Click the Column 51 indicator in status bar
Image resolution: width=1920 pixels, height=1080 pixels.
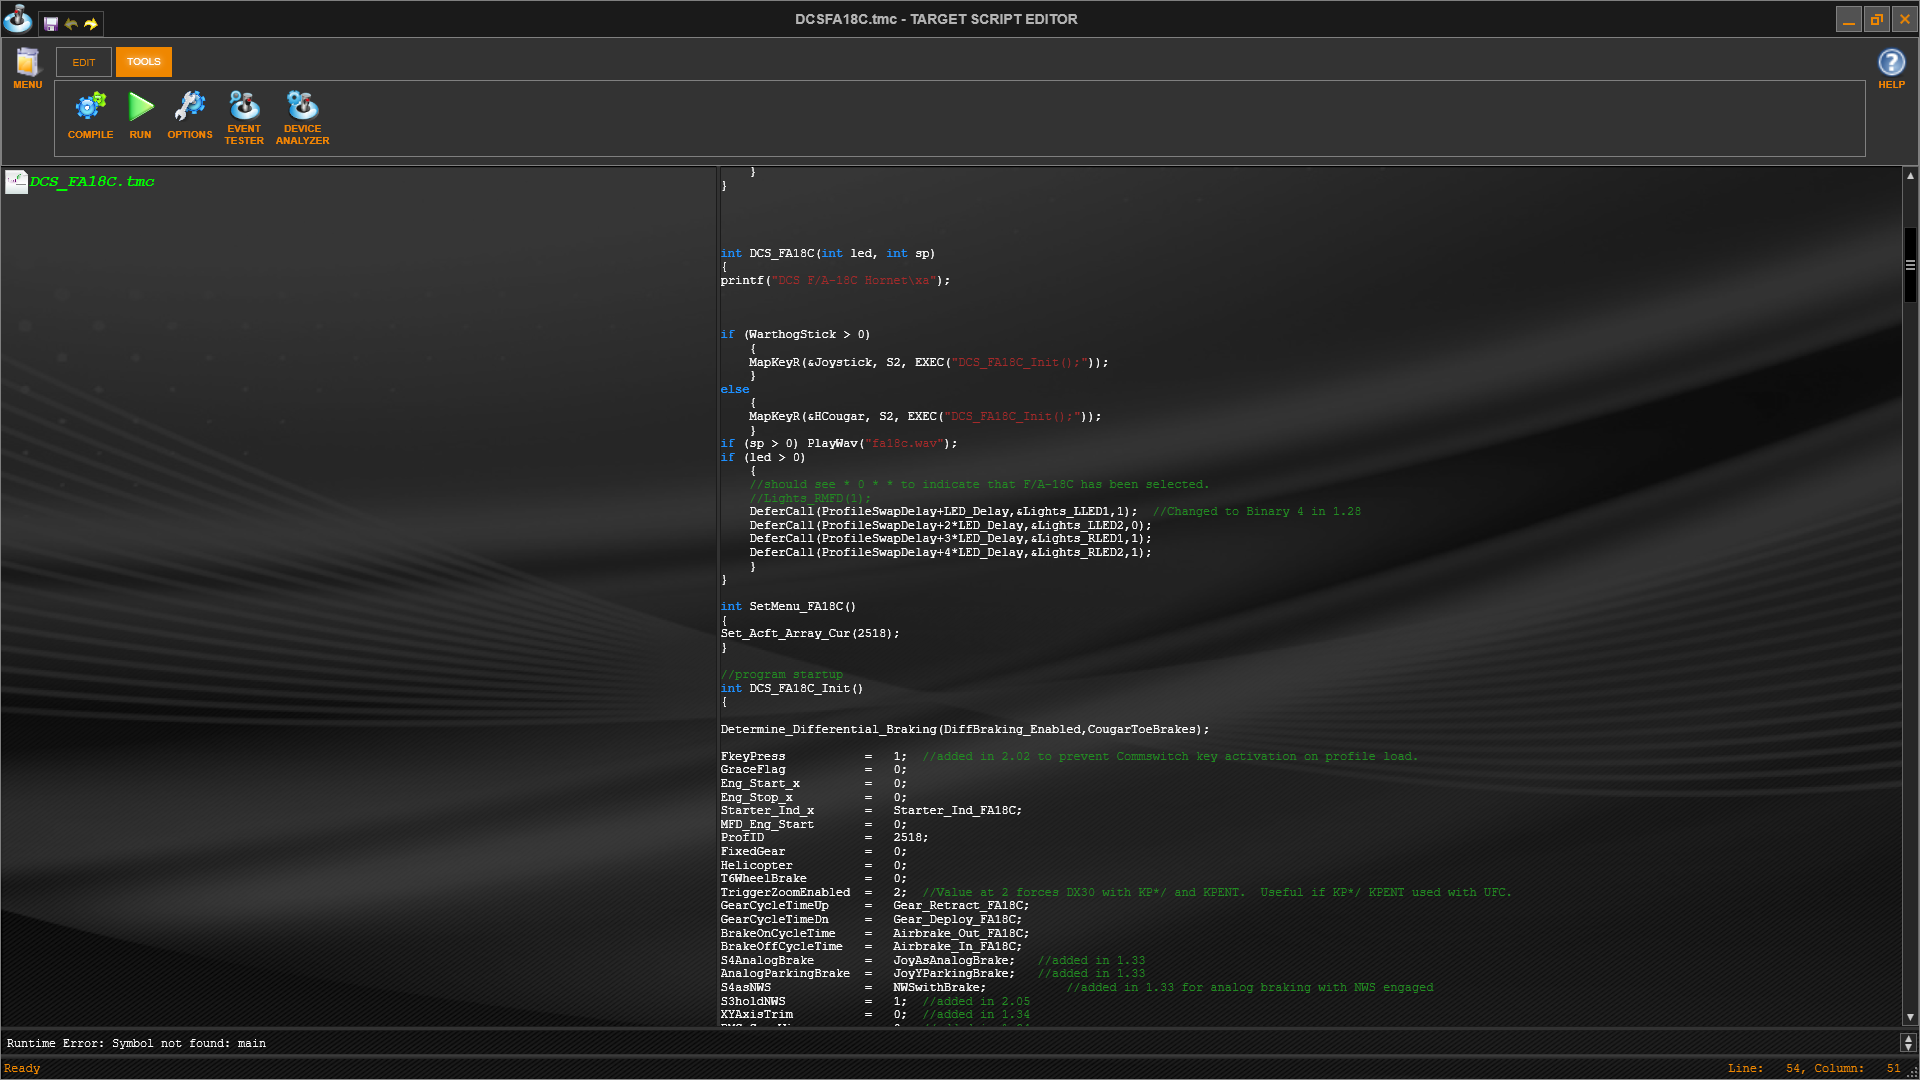(1857, 1069)
